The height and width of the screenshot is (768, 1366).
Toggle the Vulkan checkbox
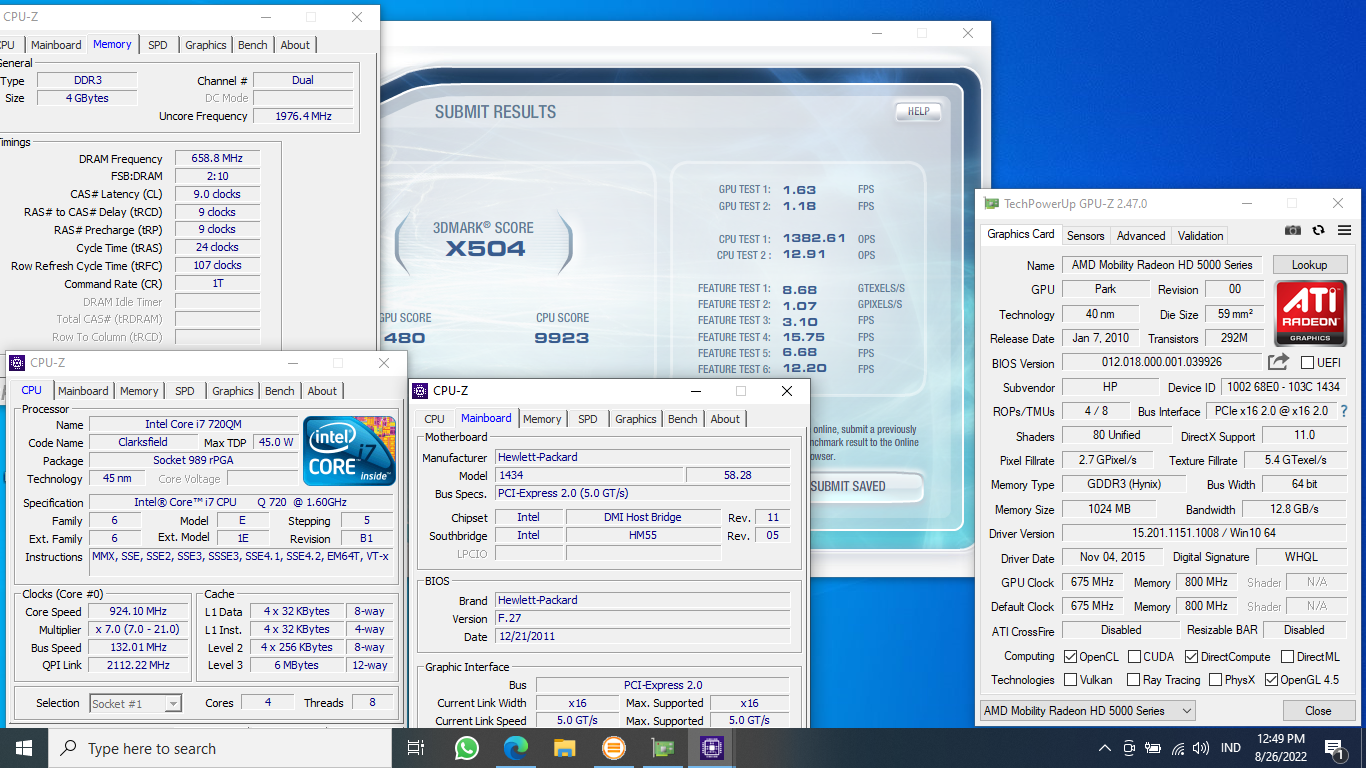click(x=1070, y=680)
